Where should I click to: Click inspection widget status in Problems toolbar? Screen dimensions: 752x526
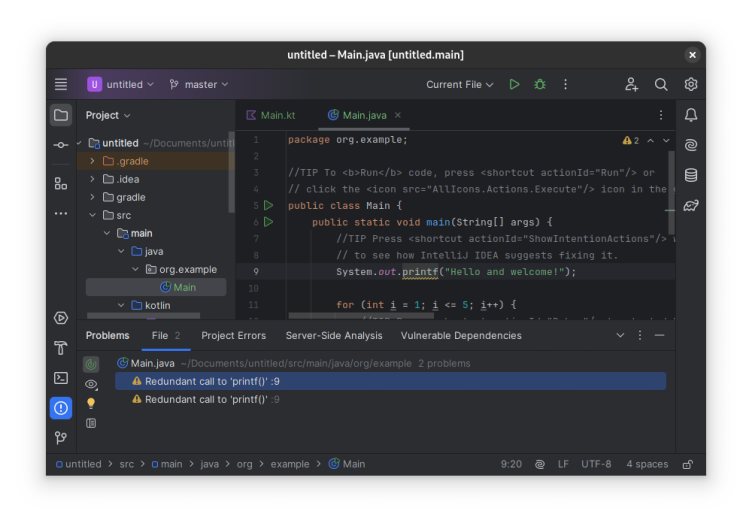click(91, 364)
